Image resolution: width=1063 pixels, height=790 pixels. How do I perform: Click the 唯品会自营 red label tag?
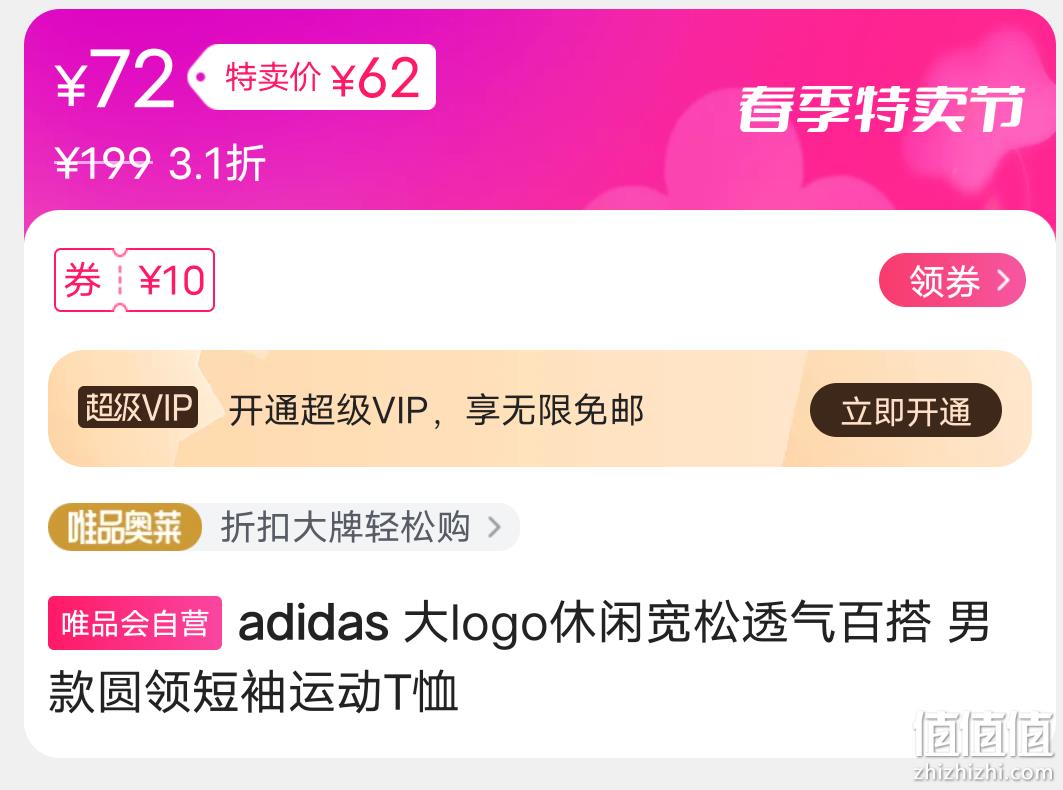pyautogui.click(x=135, y=623)
